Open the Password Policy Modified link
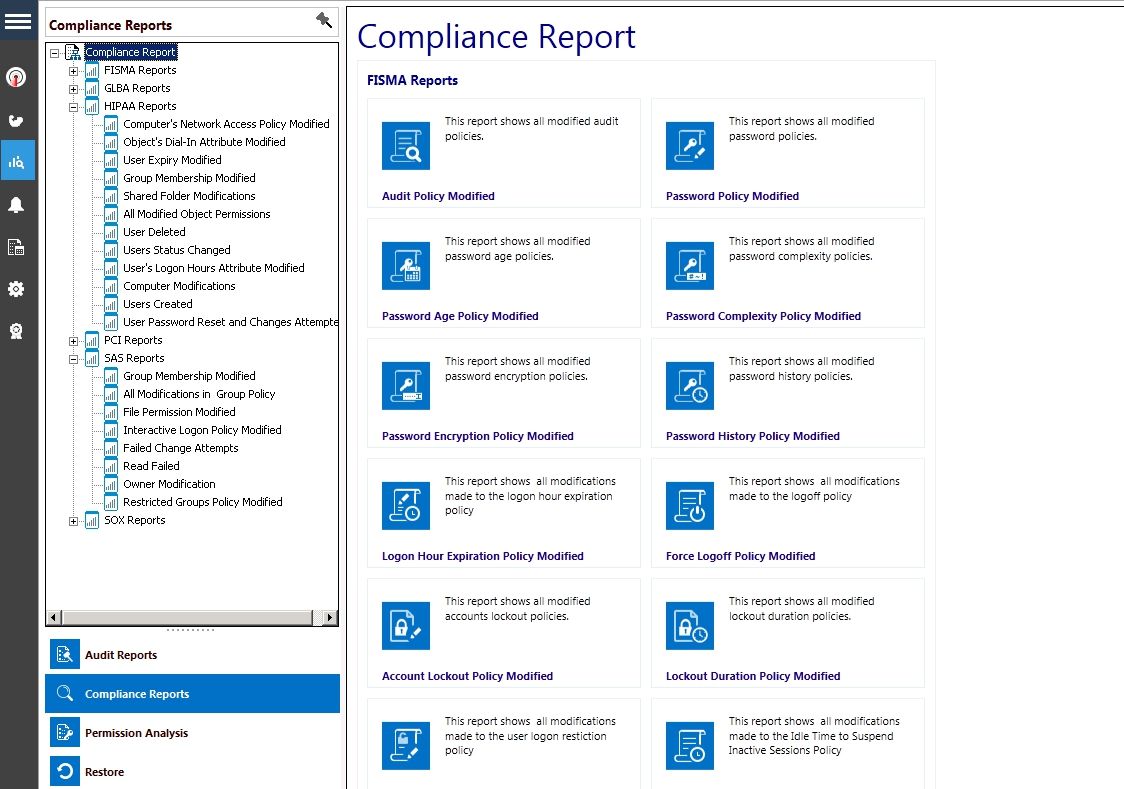 point(732,196)
